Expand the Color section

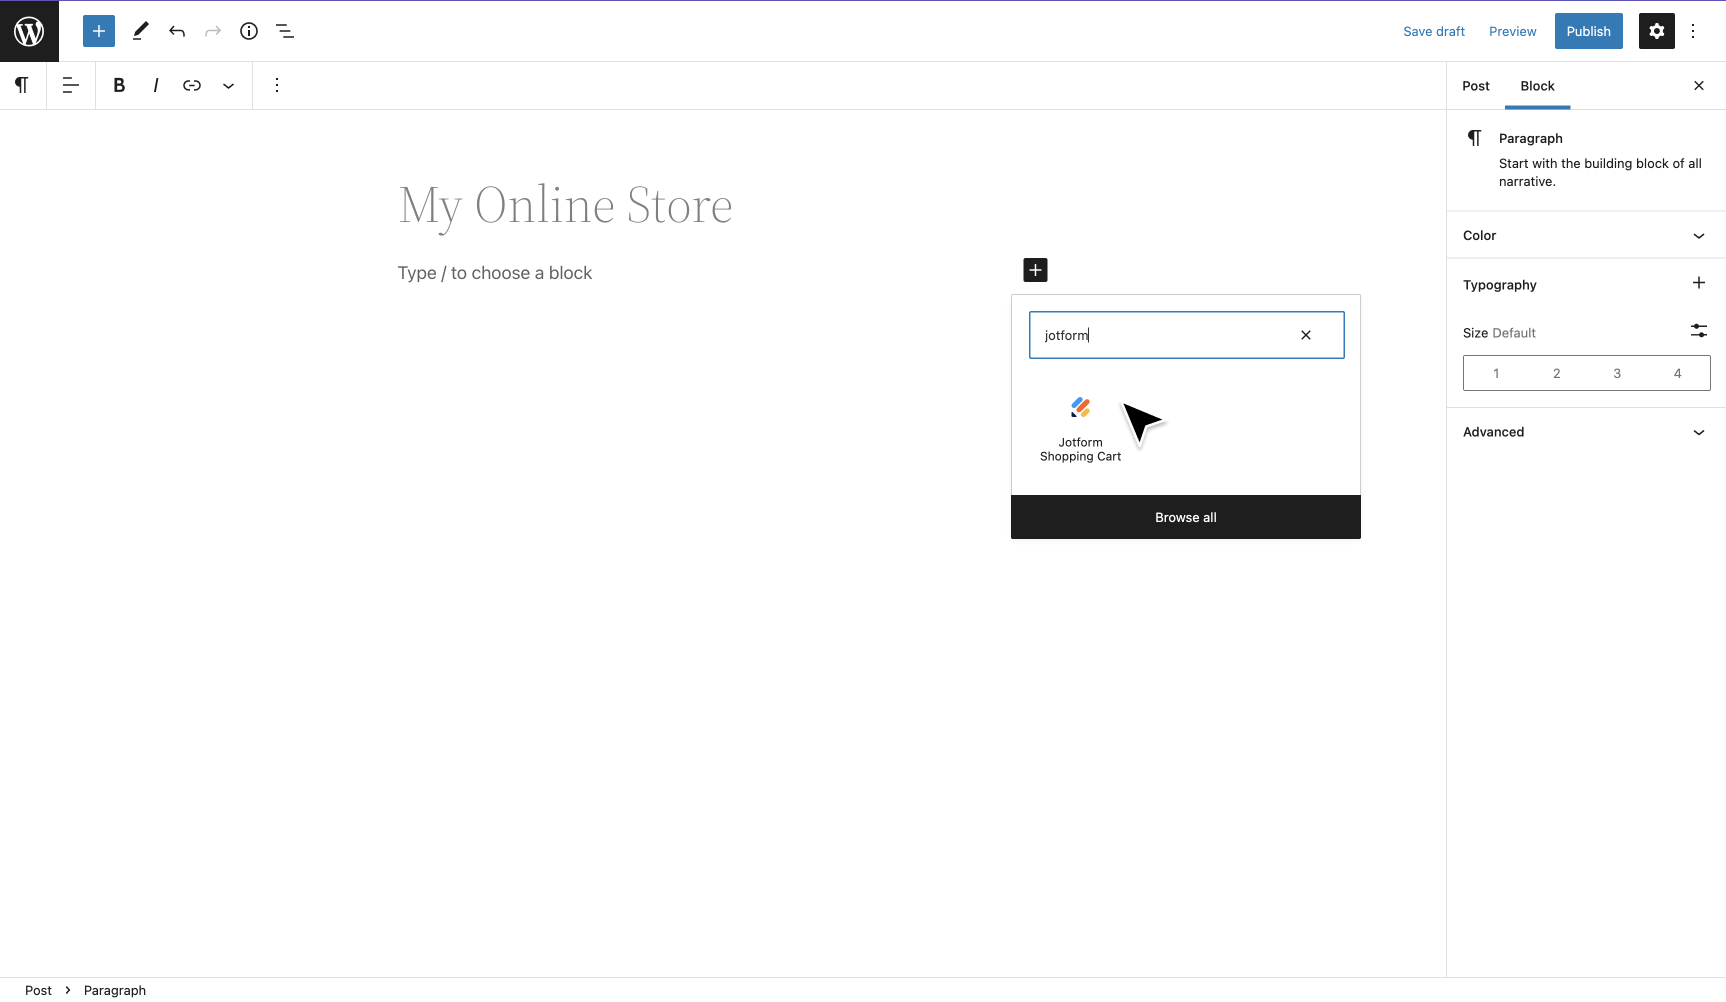(1586, 235)
